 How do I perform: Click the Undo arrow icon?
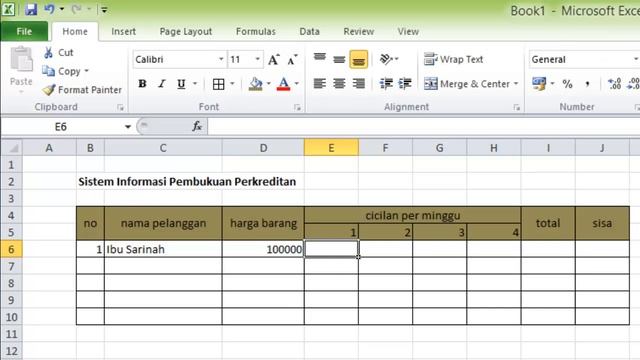49,9
